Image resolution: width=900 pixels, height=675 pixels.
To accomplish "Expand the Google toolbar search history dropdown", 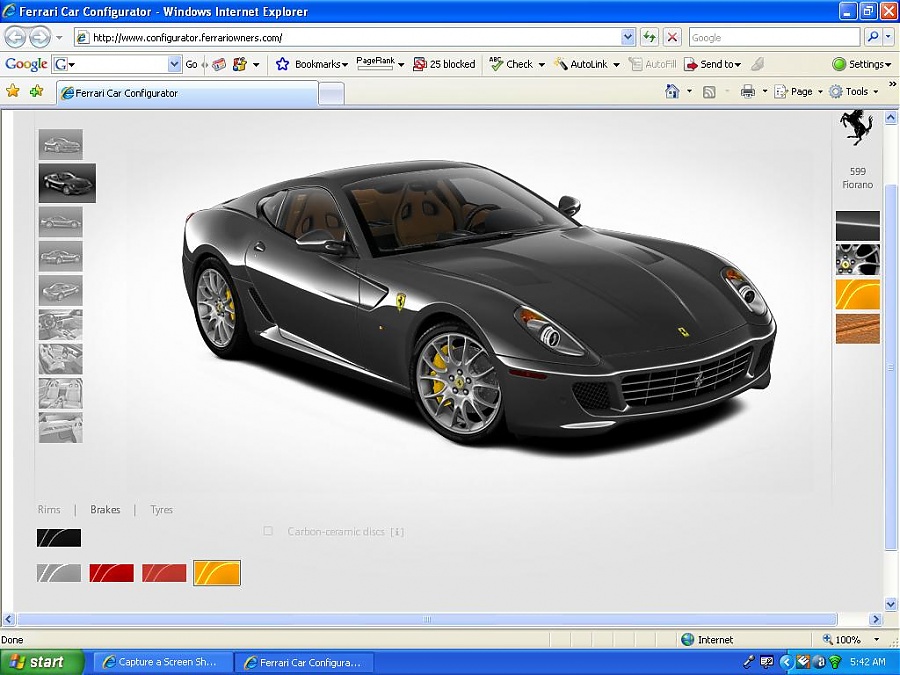I will 174,64.
